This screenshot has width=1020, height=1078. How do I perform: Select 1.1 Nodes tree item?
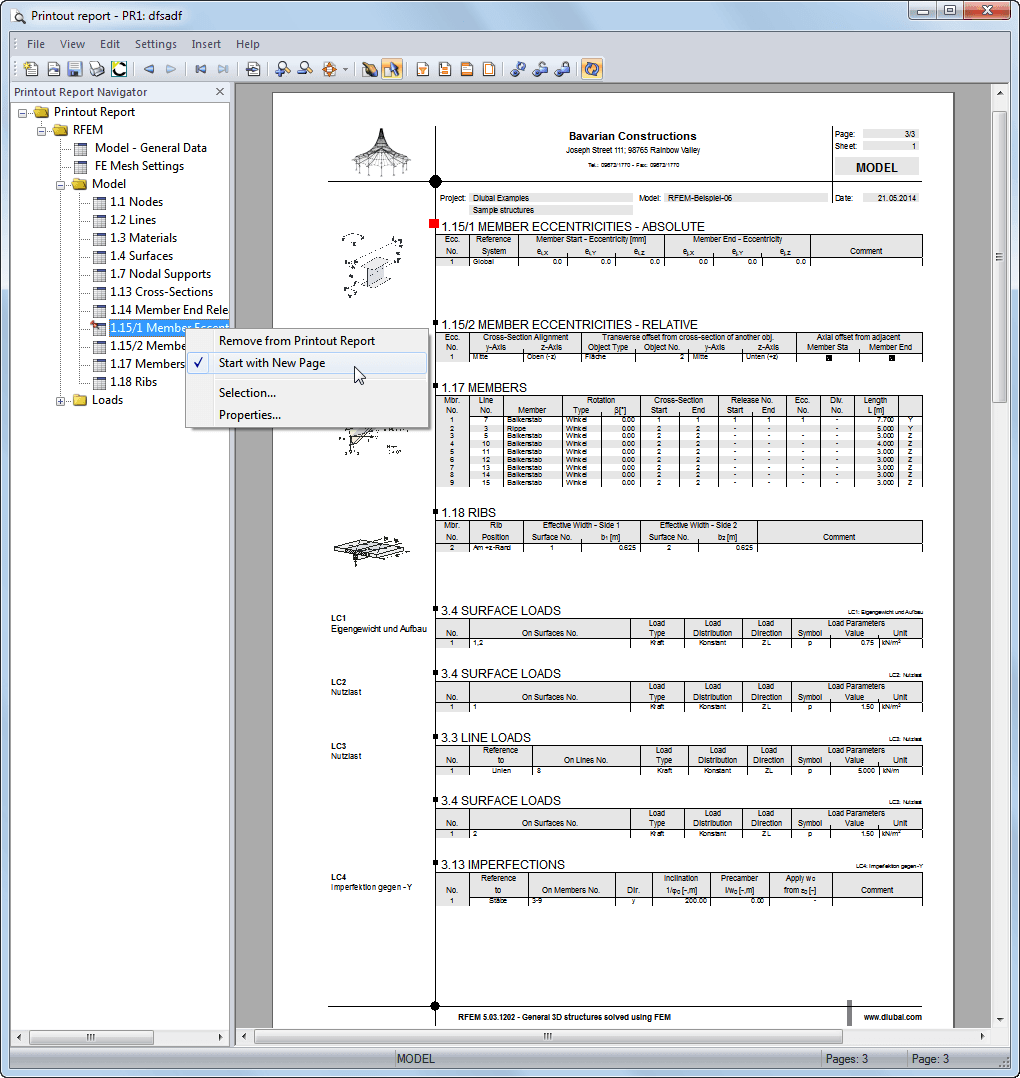[136, 201]
